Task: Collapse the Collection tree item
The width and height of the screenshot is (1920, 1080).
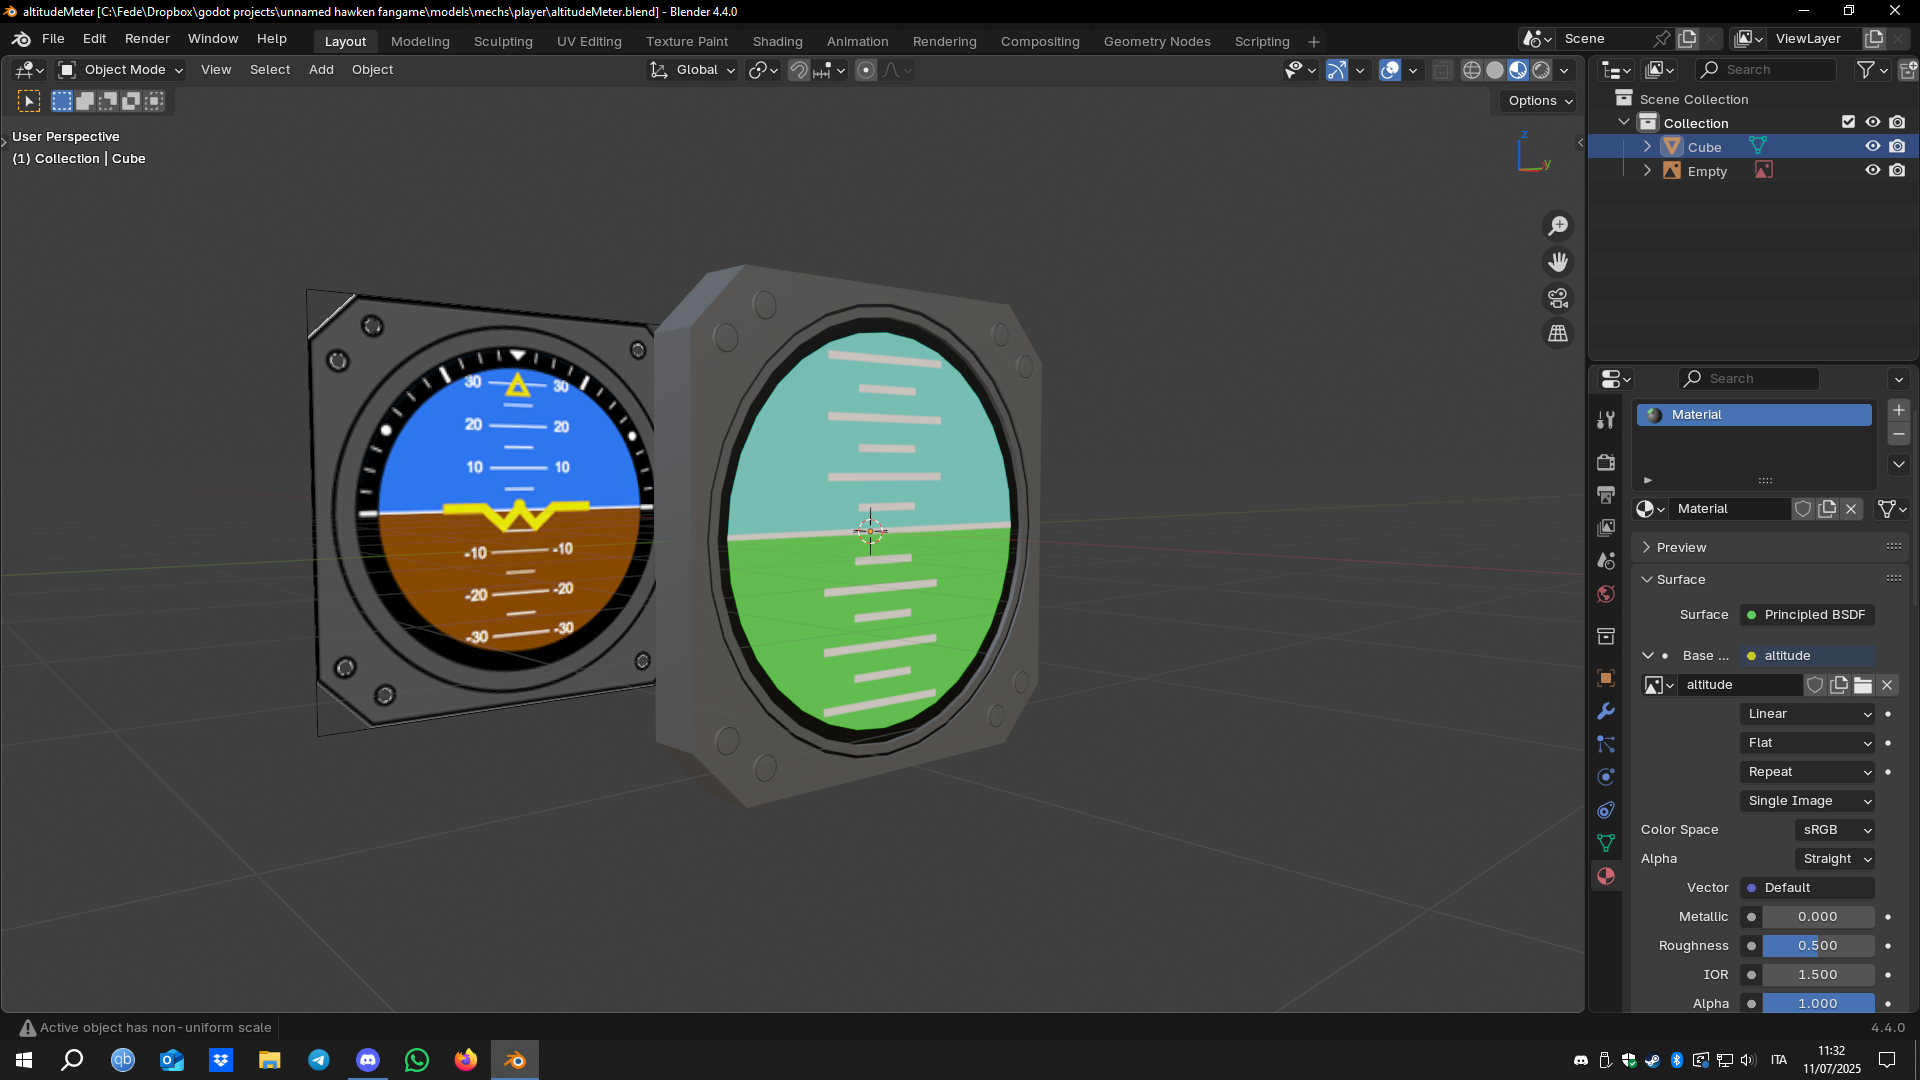Action: [x=1624, y=122]
